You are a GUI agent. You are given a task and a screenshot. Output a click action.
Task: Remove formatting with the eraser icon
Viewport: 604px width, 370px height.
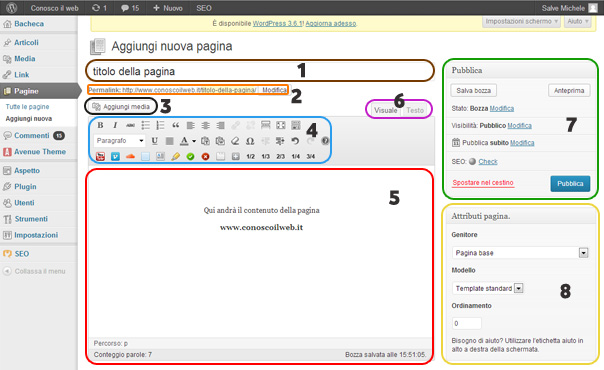(x=235, y=141)
